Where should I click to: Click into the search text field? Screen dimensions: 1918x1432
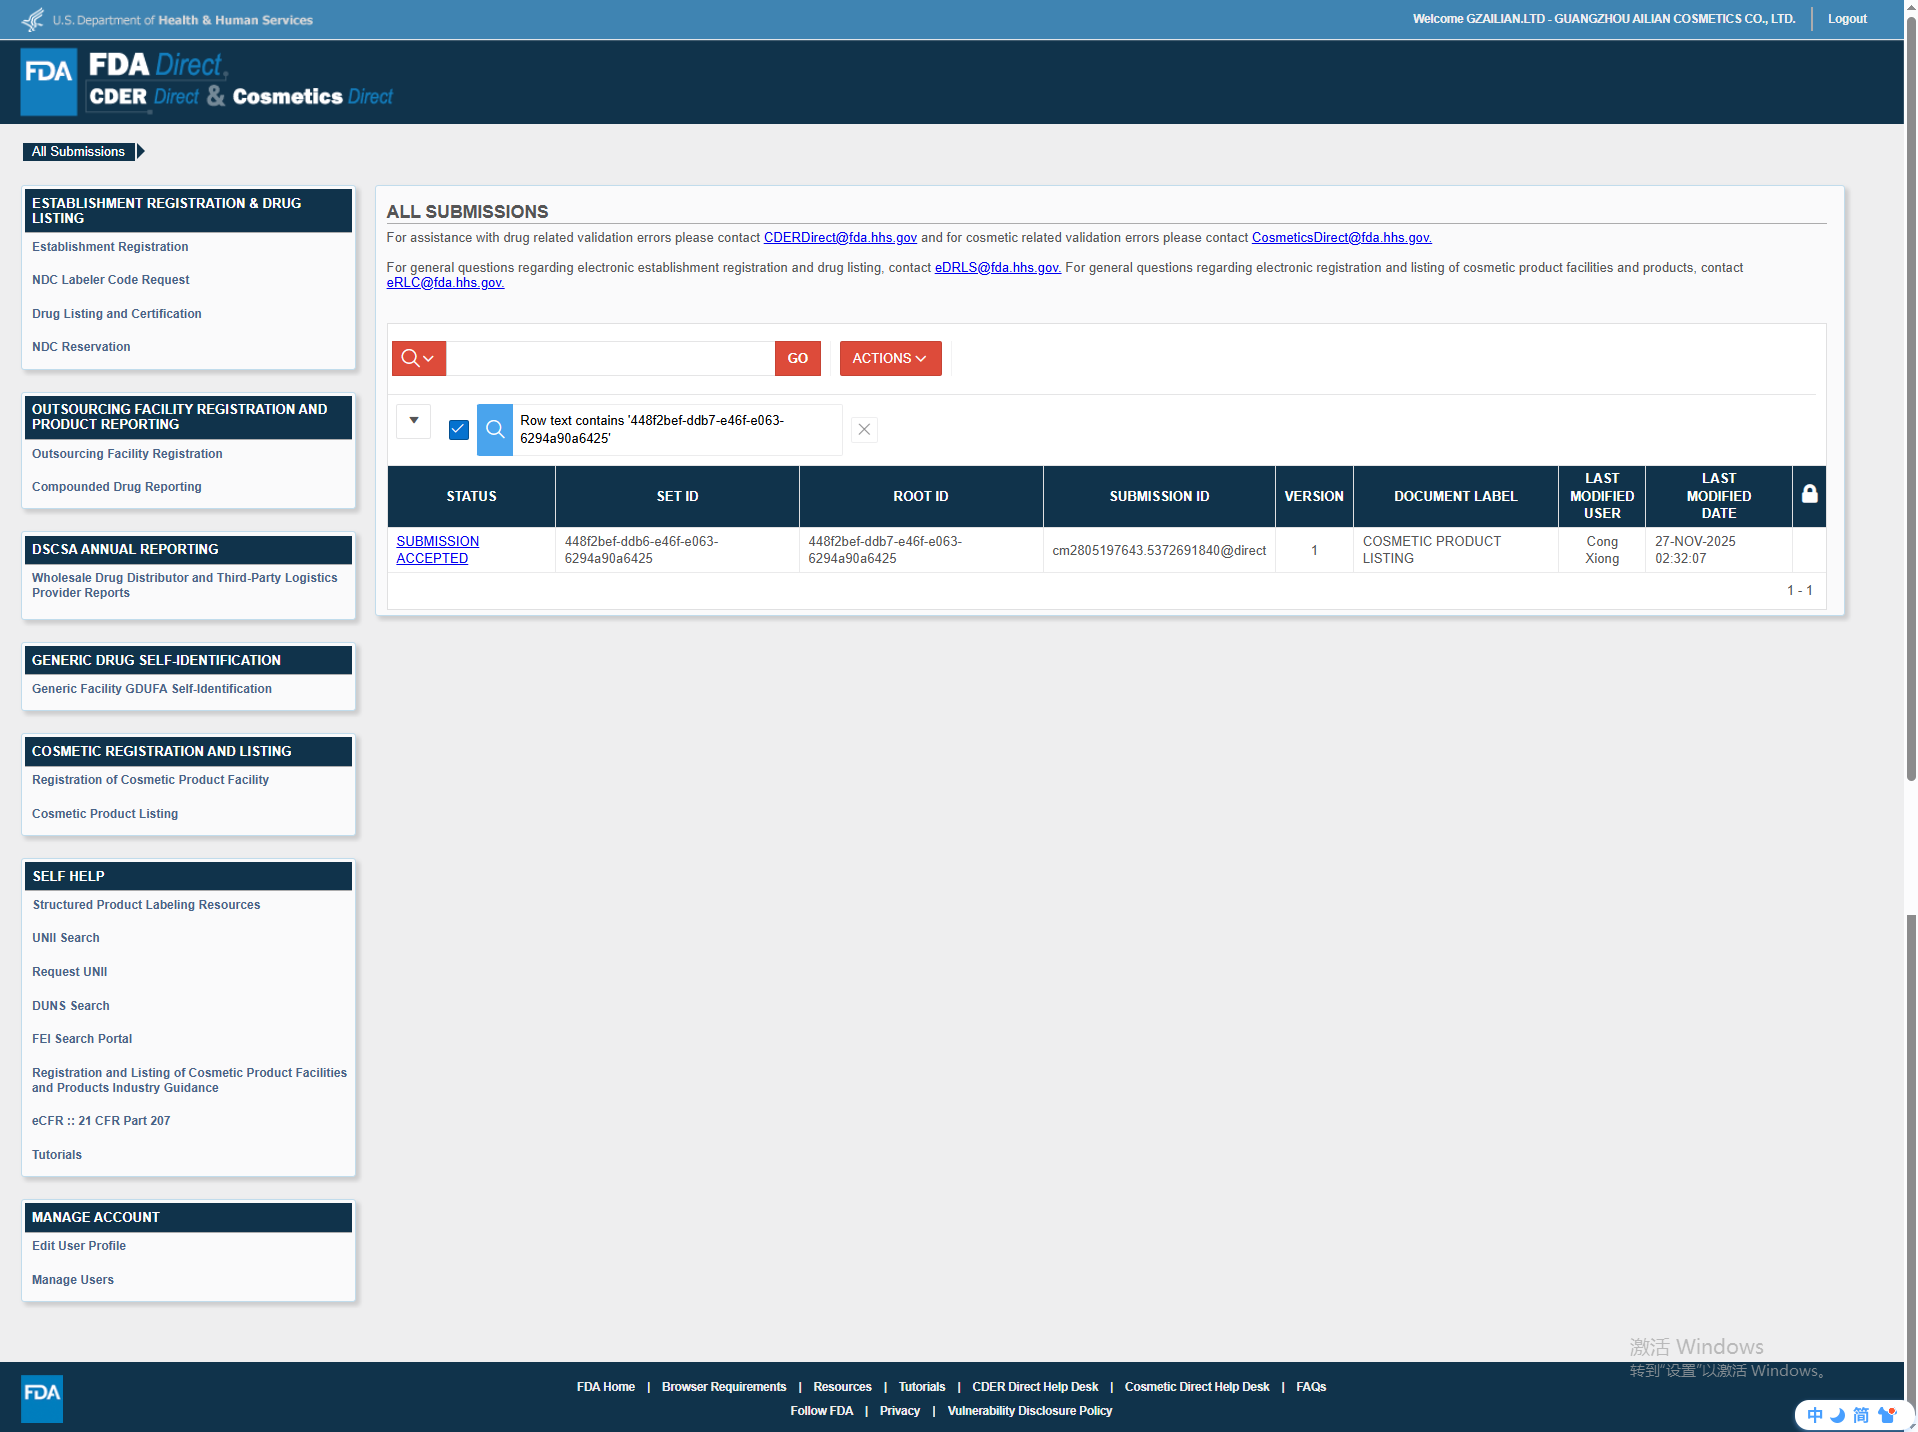[610, 359]
